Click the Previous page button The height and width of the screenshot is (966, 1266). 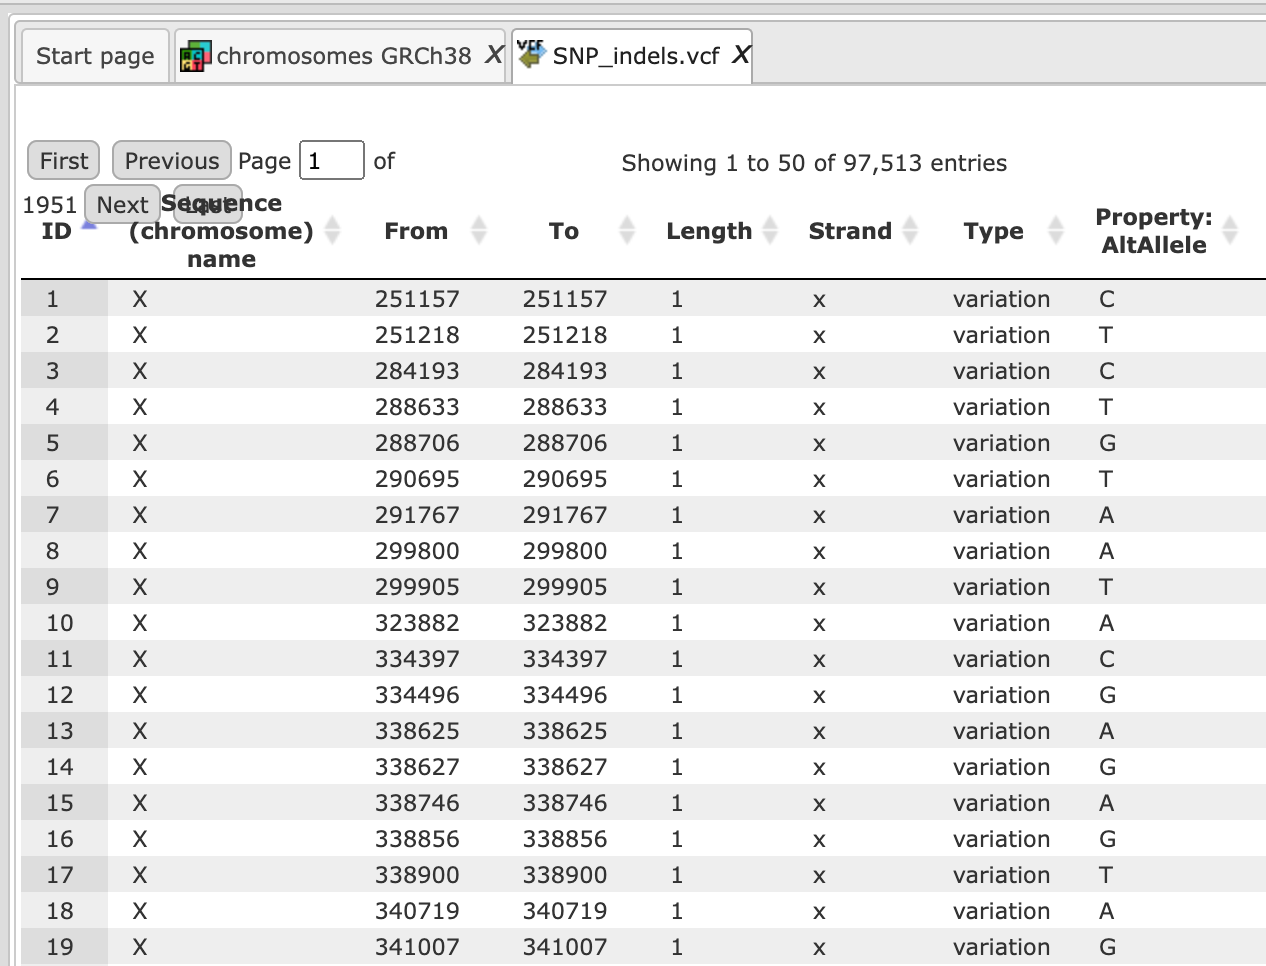coord(172,161)
